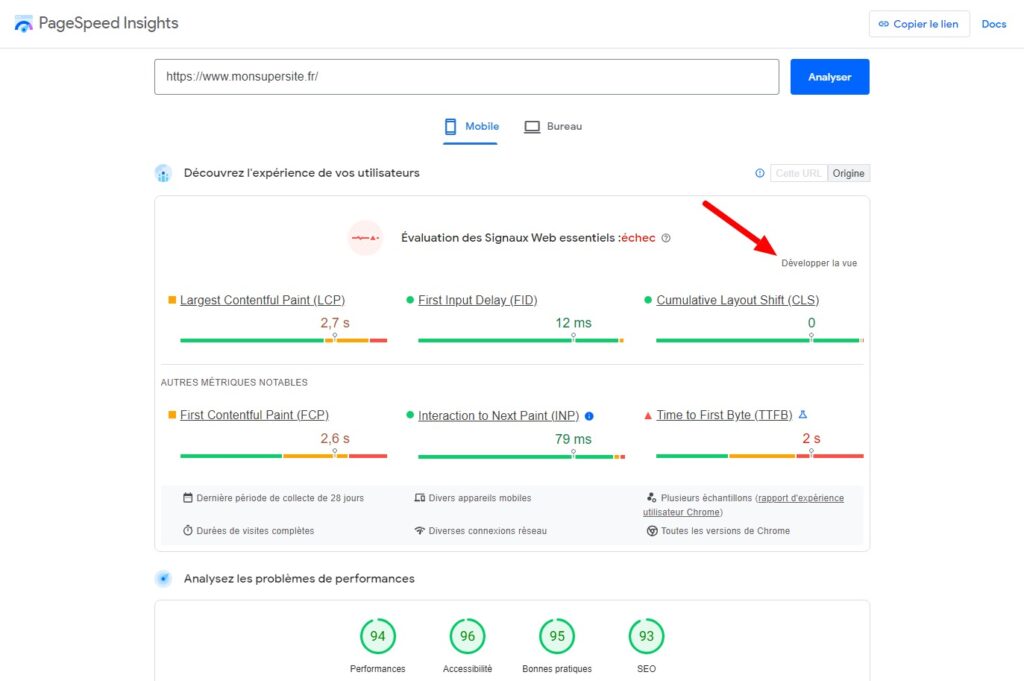This screenshot has width=1024, height=681.
Task: Click the FID distribution bar
Action: [x=521, y=340]
